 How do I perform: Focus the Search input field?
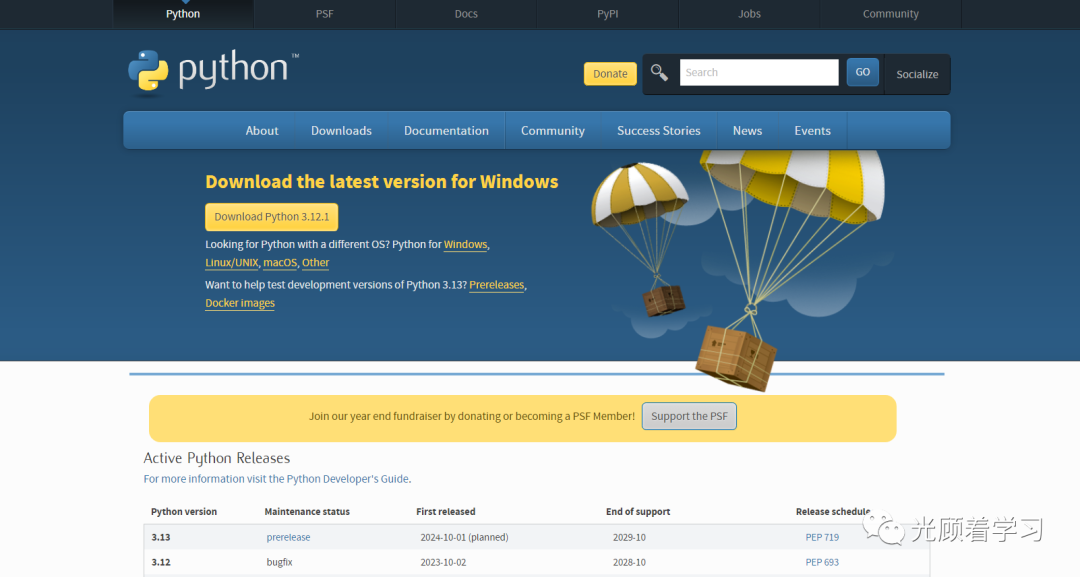[x=759, y=72]
